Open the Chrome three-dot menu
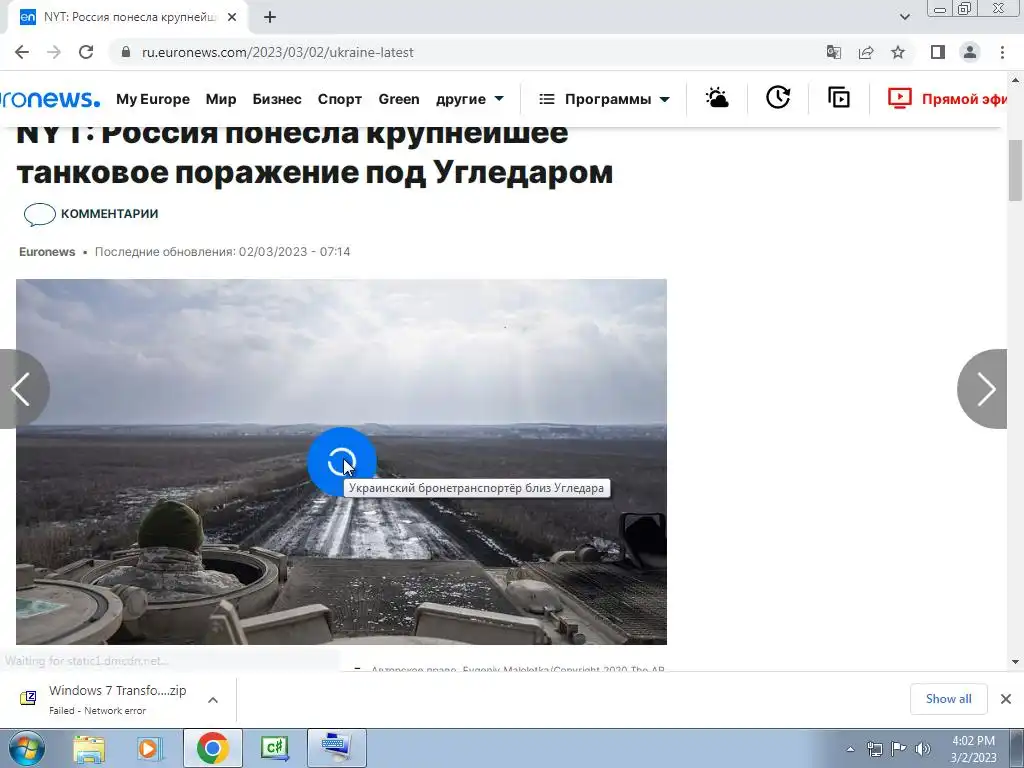1024x768 pixels. (1002, 52)
